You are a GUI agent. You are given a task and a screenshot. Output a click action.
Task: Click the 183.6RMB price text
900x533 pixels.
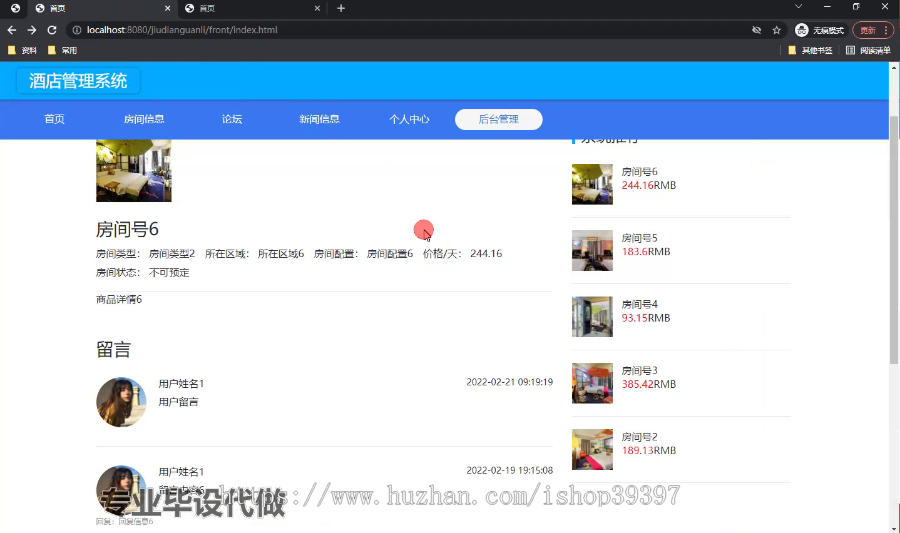646,251
